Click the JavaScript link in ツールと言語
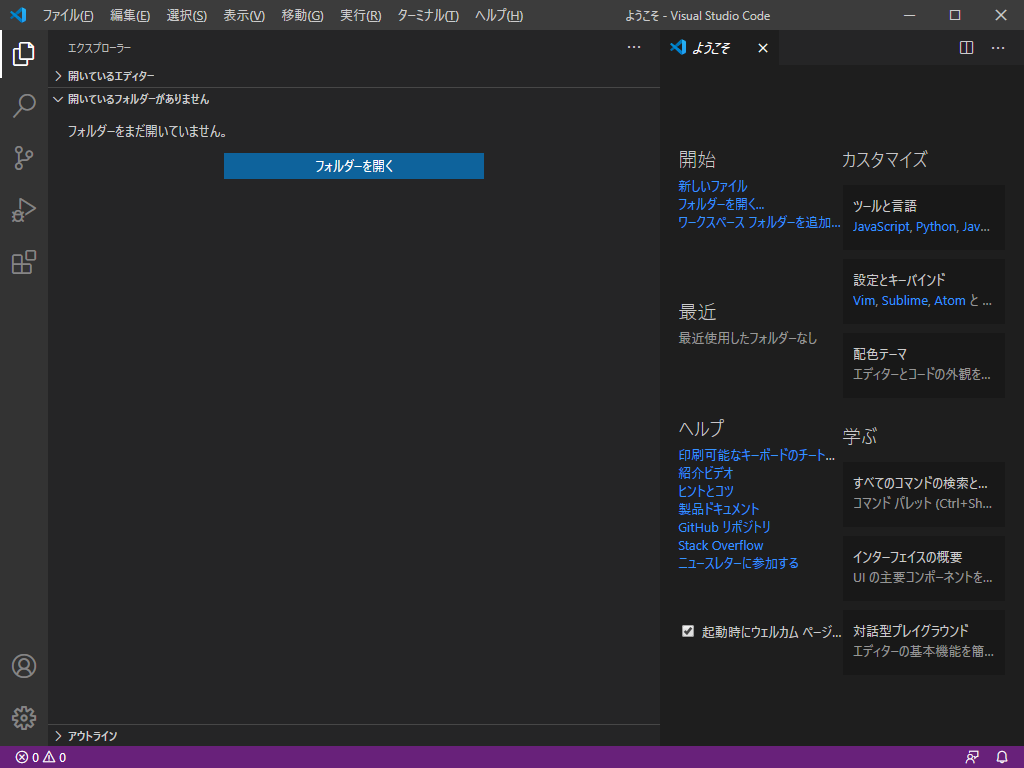Image resolution: width=1024 pixels, height=768 pixels. [x=881, y=227]
